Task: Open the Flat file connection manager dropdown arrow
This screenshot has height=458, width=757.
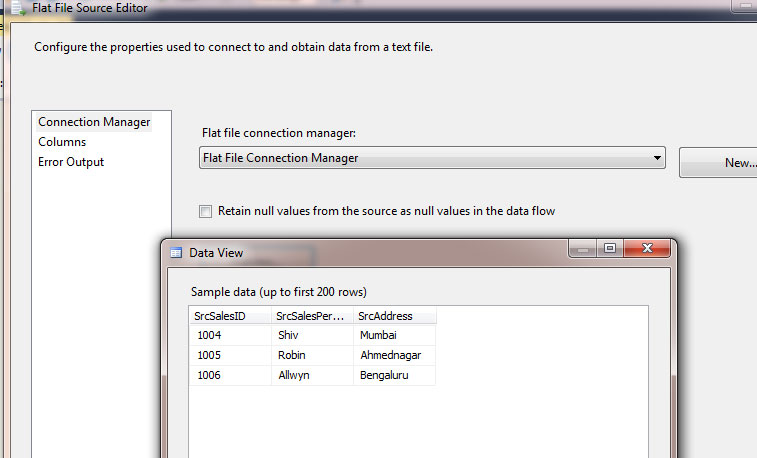Action: coord(657,158)
